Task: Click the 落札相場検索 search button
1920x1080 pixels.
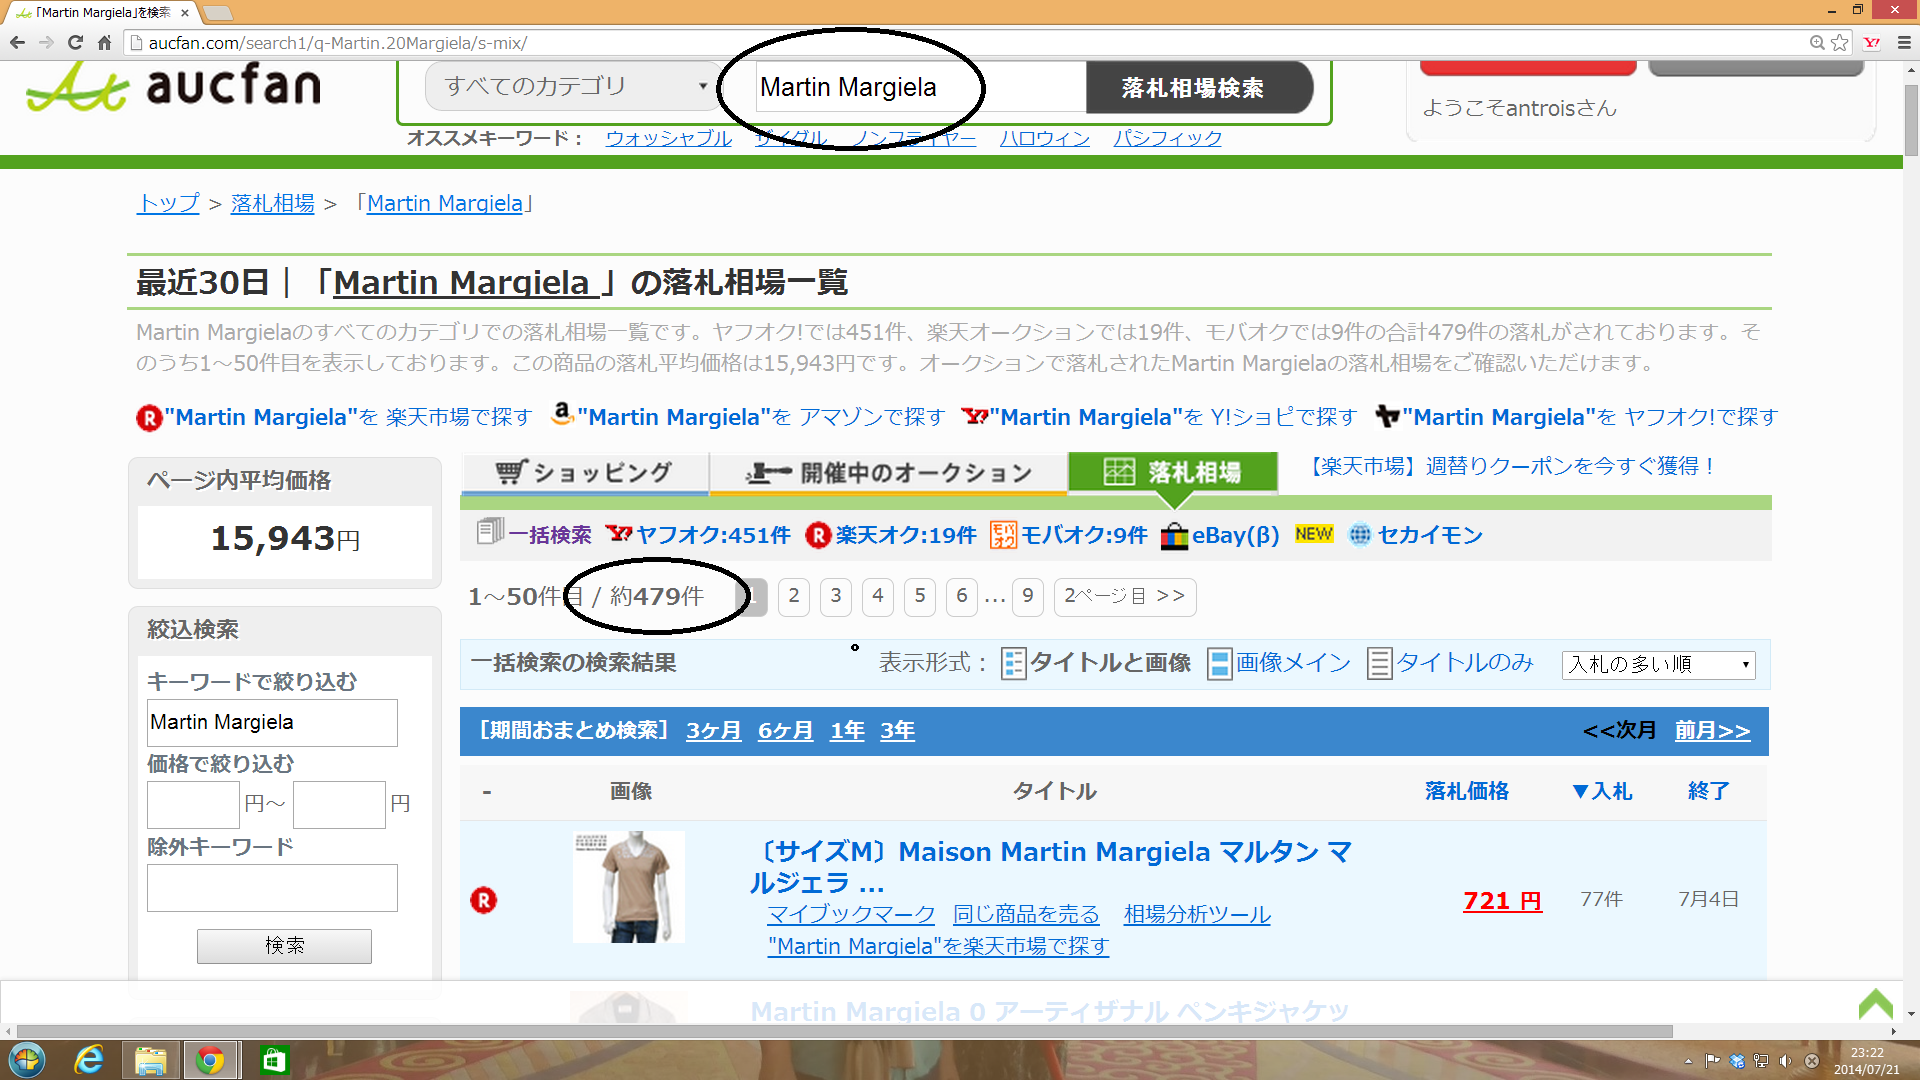Action: click(x=1199, y=87)
